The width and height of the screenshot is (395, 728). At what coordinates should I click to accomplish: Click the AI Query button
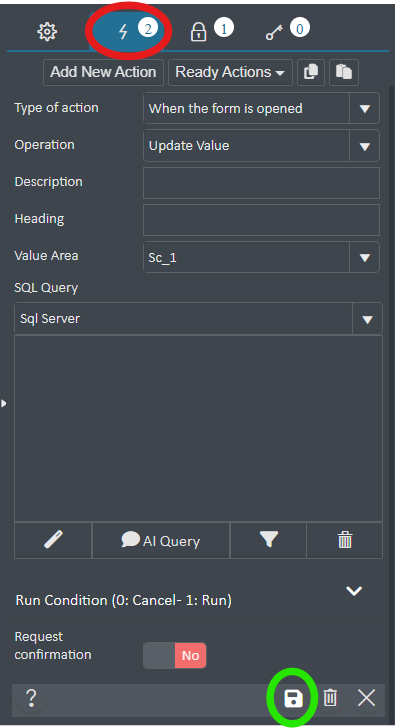161,540
